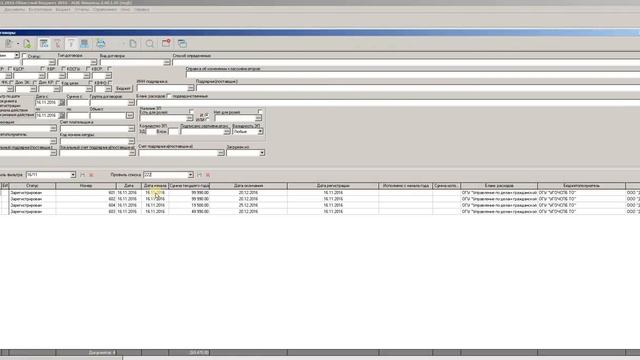Sort by the Номер column header
This screenshot has width=640, height=360.
click(86, 186)
